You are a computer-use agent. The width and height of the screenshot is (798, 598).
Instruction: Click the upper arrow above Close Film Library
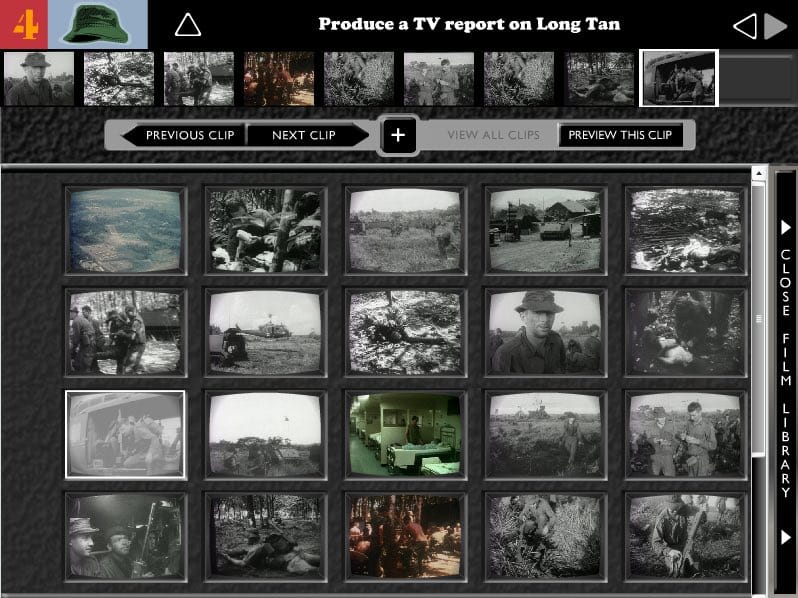[786, 227]
